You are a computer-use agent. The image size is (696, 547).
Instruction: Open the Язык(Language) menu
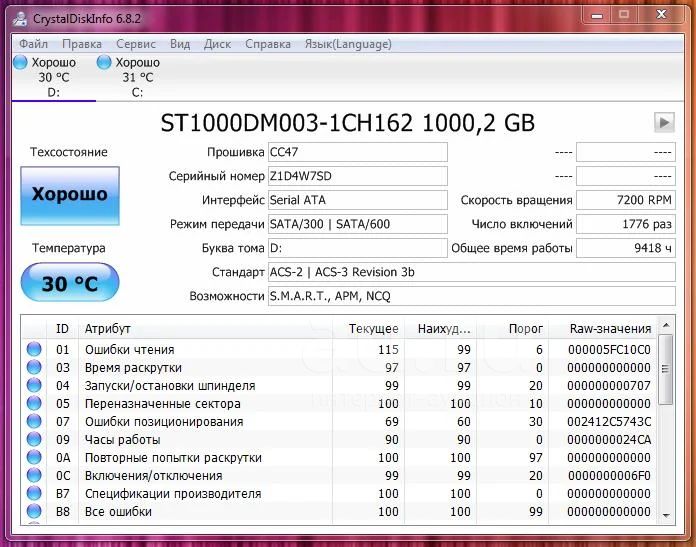coord(348,44)
